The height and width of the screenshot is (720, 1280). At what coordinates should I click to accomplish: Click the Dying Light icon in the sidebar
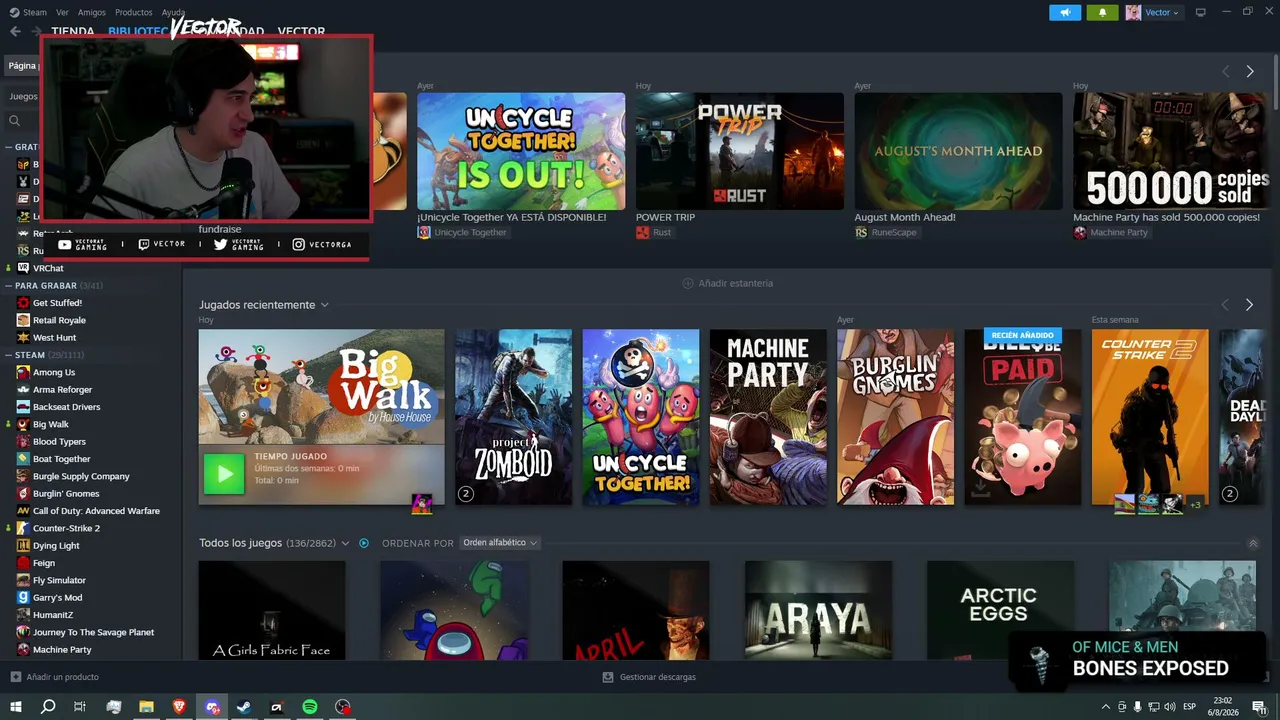click(x=23, y=545)
